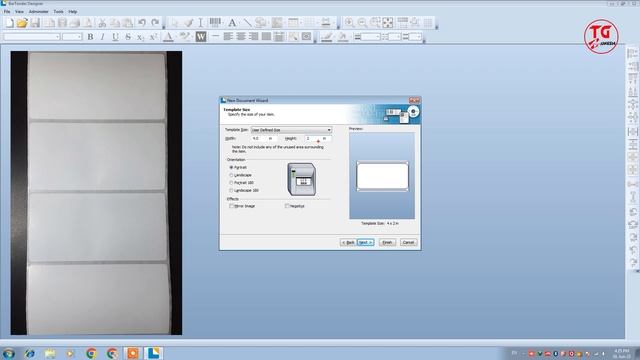The width and height of the screenshot is (640, 360).
Task: Click the fill color bucket icon
Action: [343, 37]
